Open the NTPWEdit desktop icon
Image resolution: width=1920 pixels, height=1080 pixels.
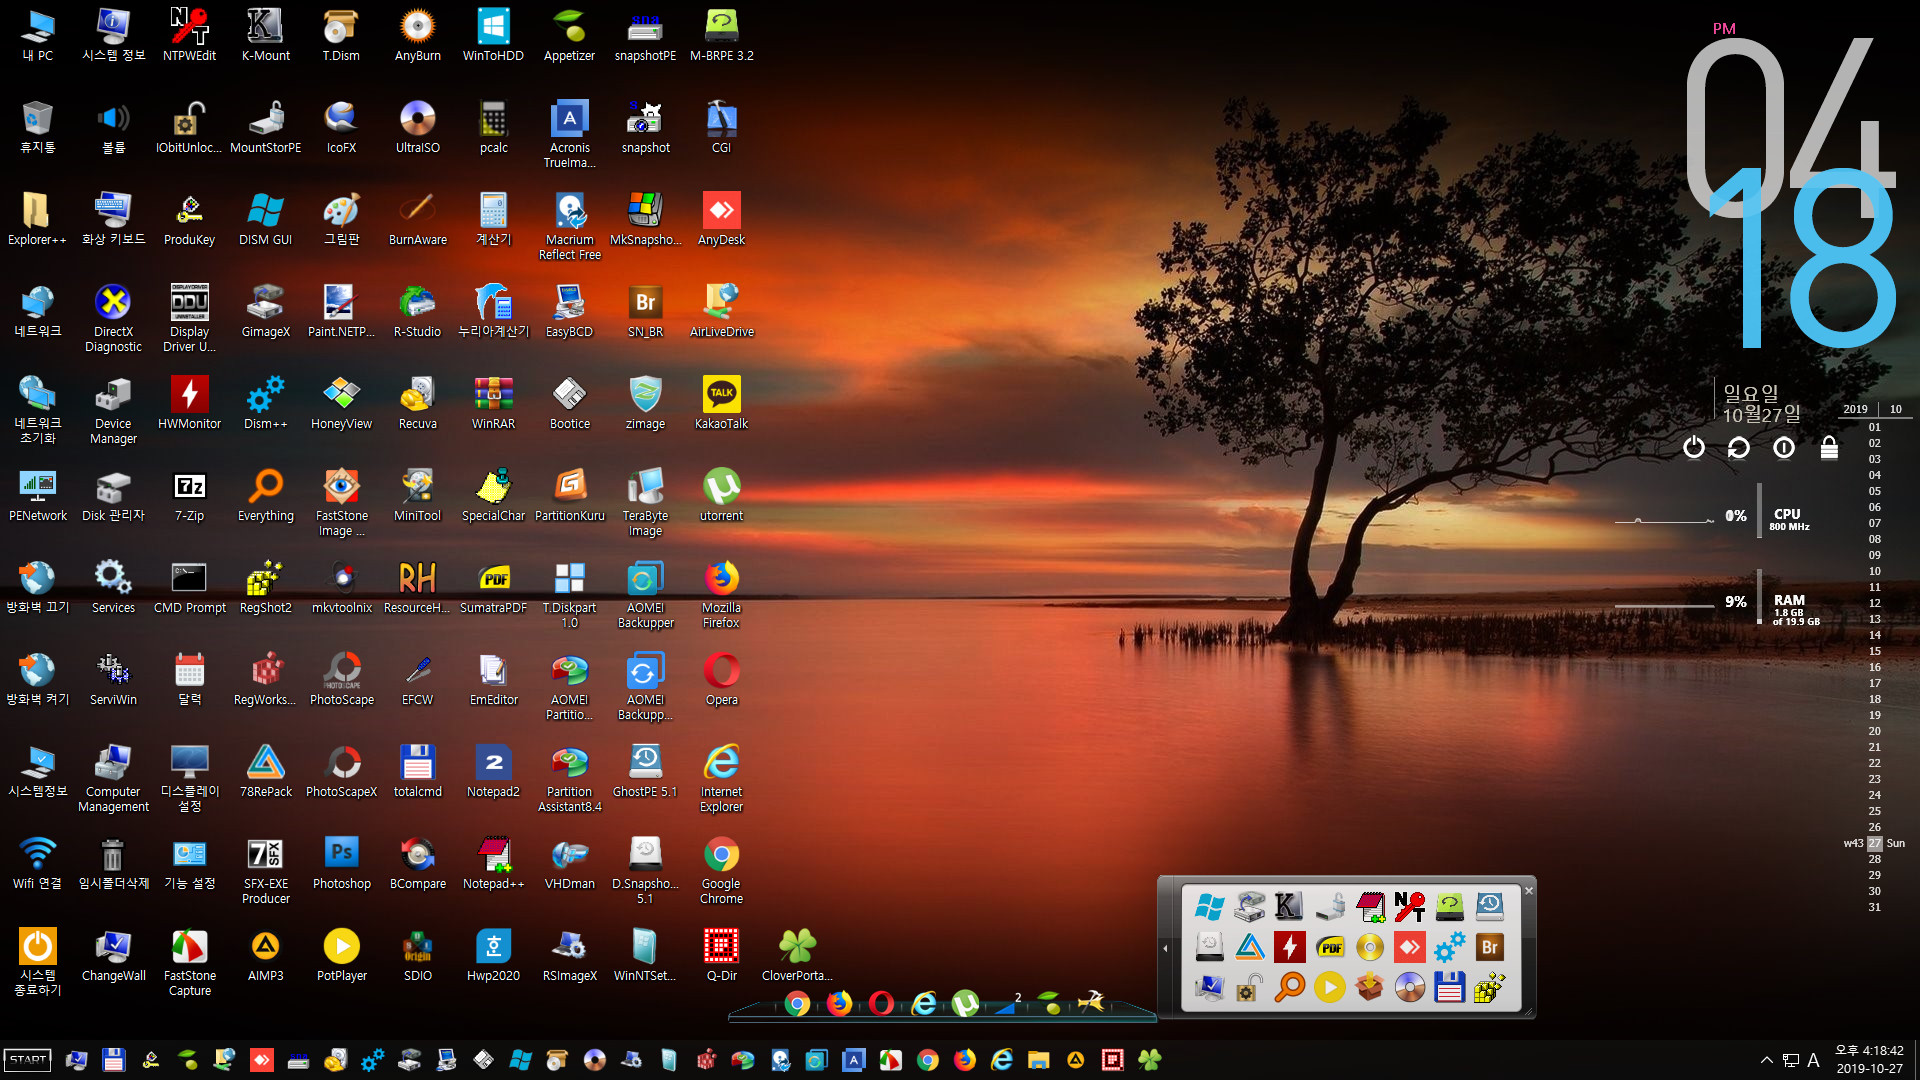(189, 35)
